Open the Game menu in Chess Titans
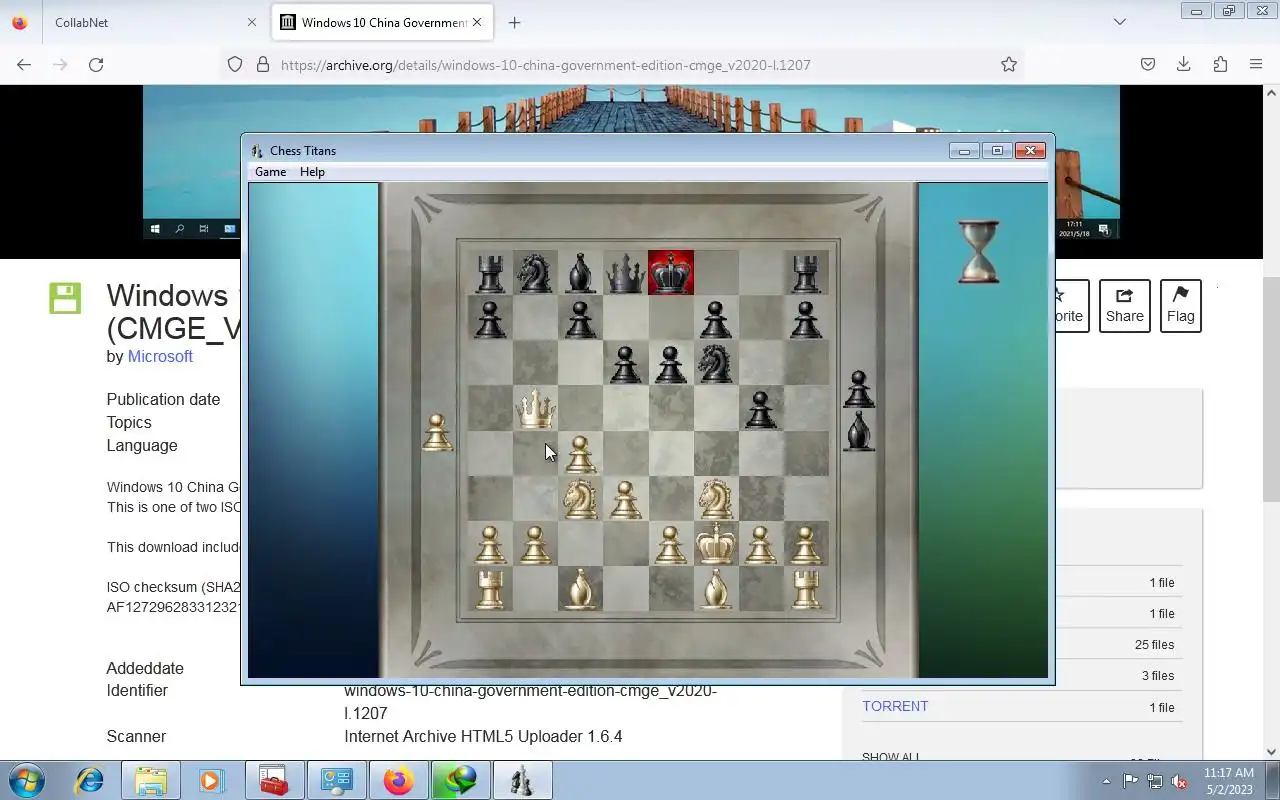The image size is (1280, 800). [x=270, y=172]
